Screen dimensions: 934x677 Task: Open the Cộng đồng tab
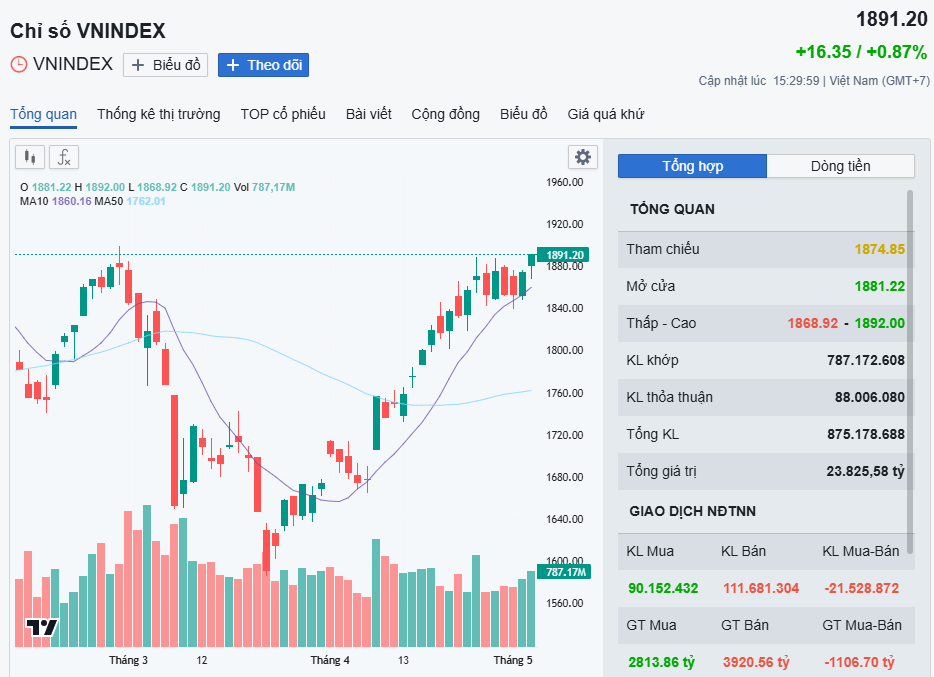coord(446,114)
